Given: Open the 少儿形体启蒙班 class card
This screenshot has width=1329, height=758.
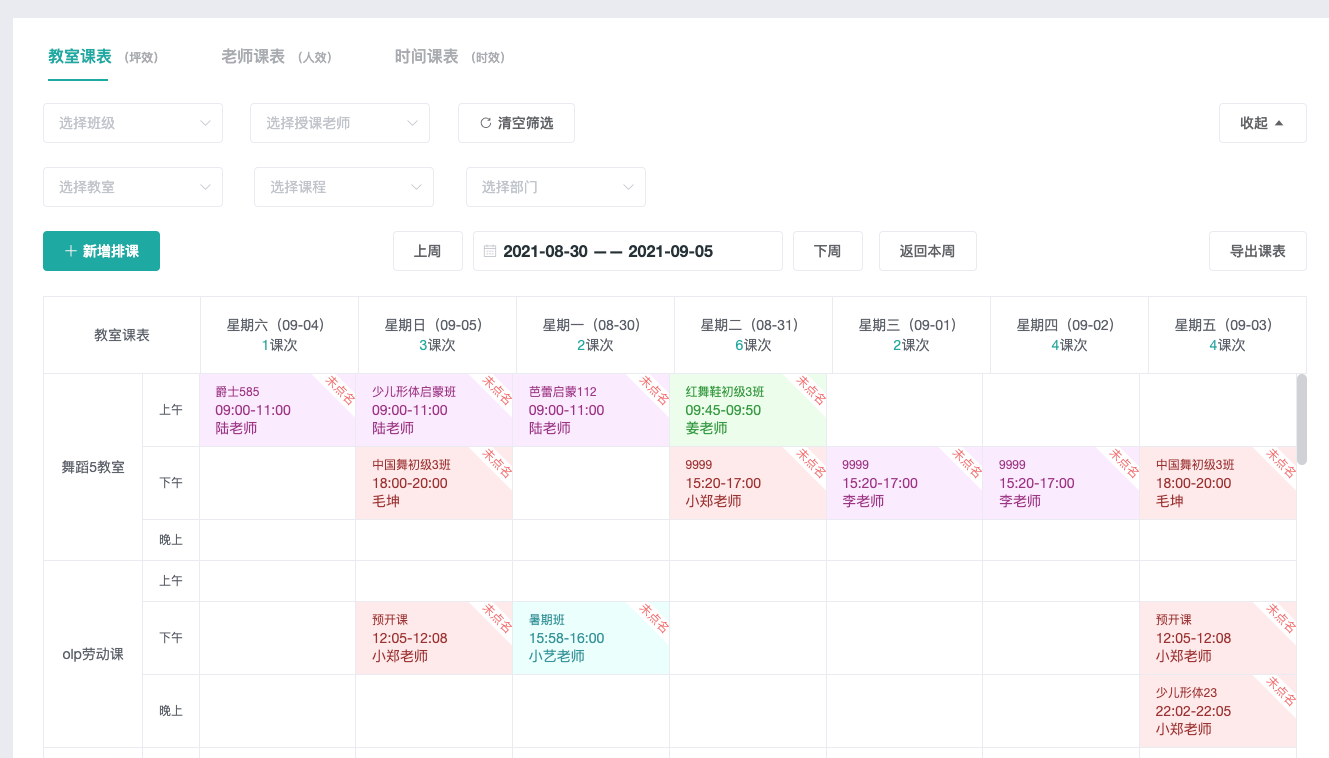Looking at the screenshot, I should click(x=434, y=410).
